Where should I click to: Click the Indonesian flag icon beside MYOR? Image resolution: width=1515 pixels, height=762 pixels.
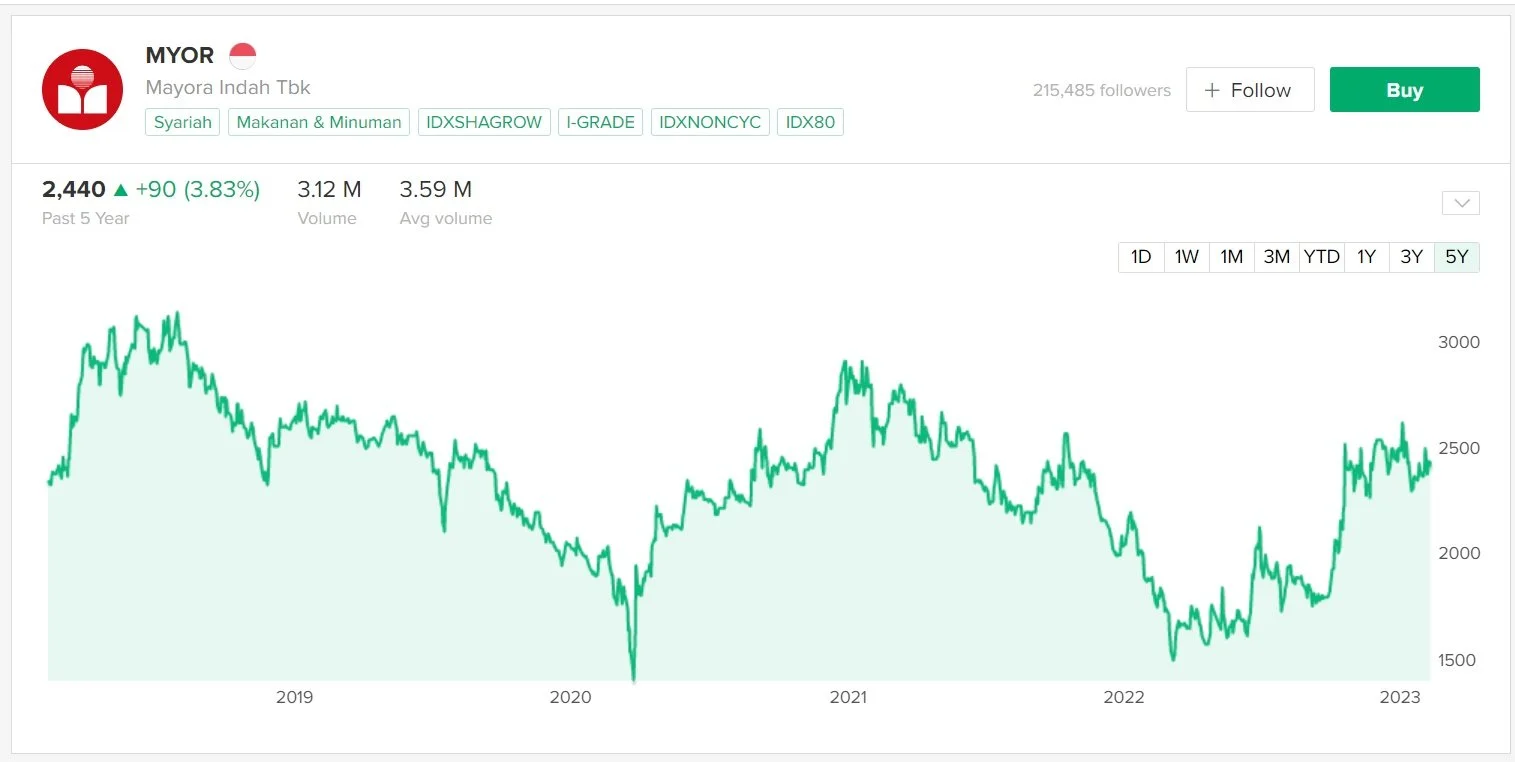pyautogui.click(x=242, y=56)
